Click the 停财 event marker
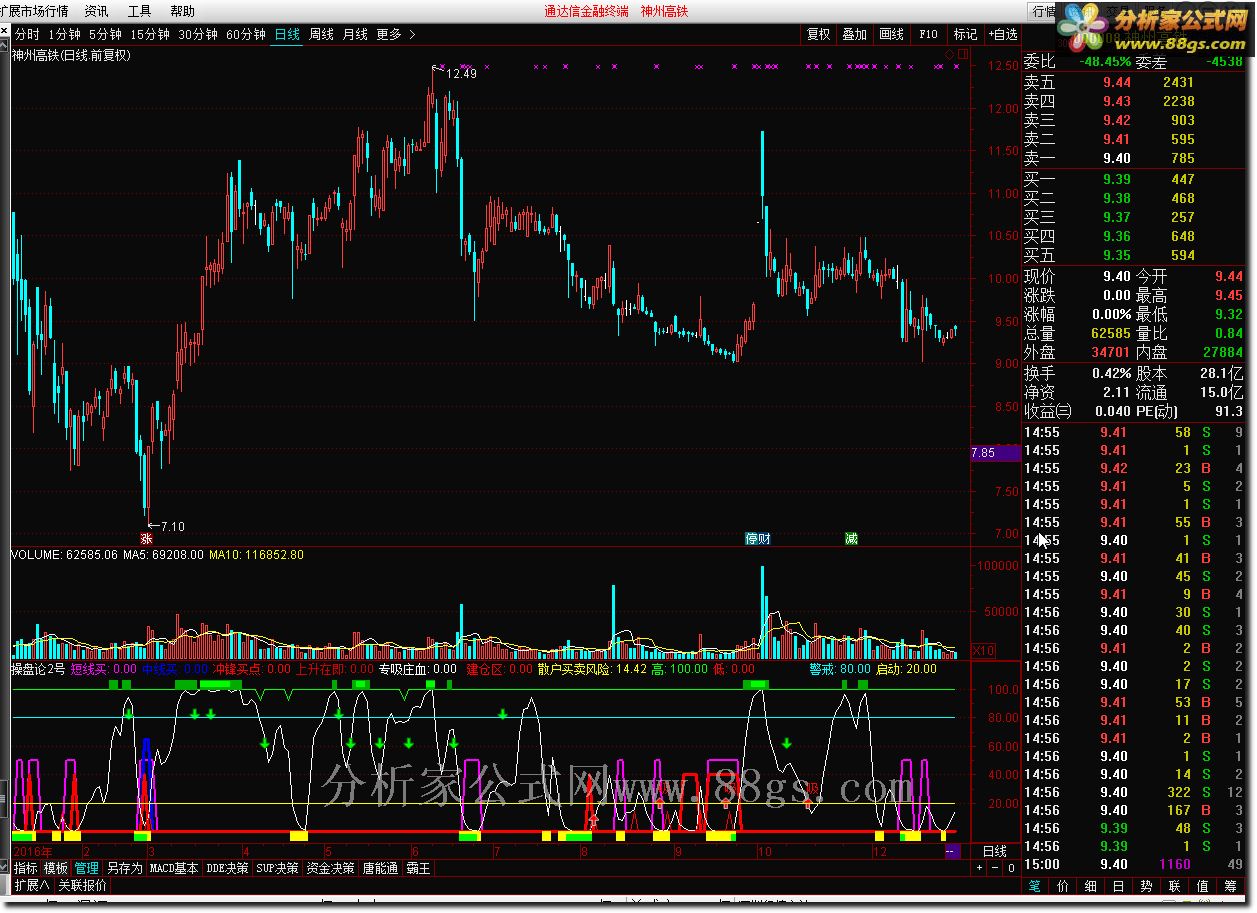 (x=758, y=538)
